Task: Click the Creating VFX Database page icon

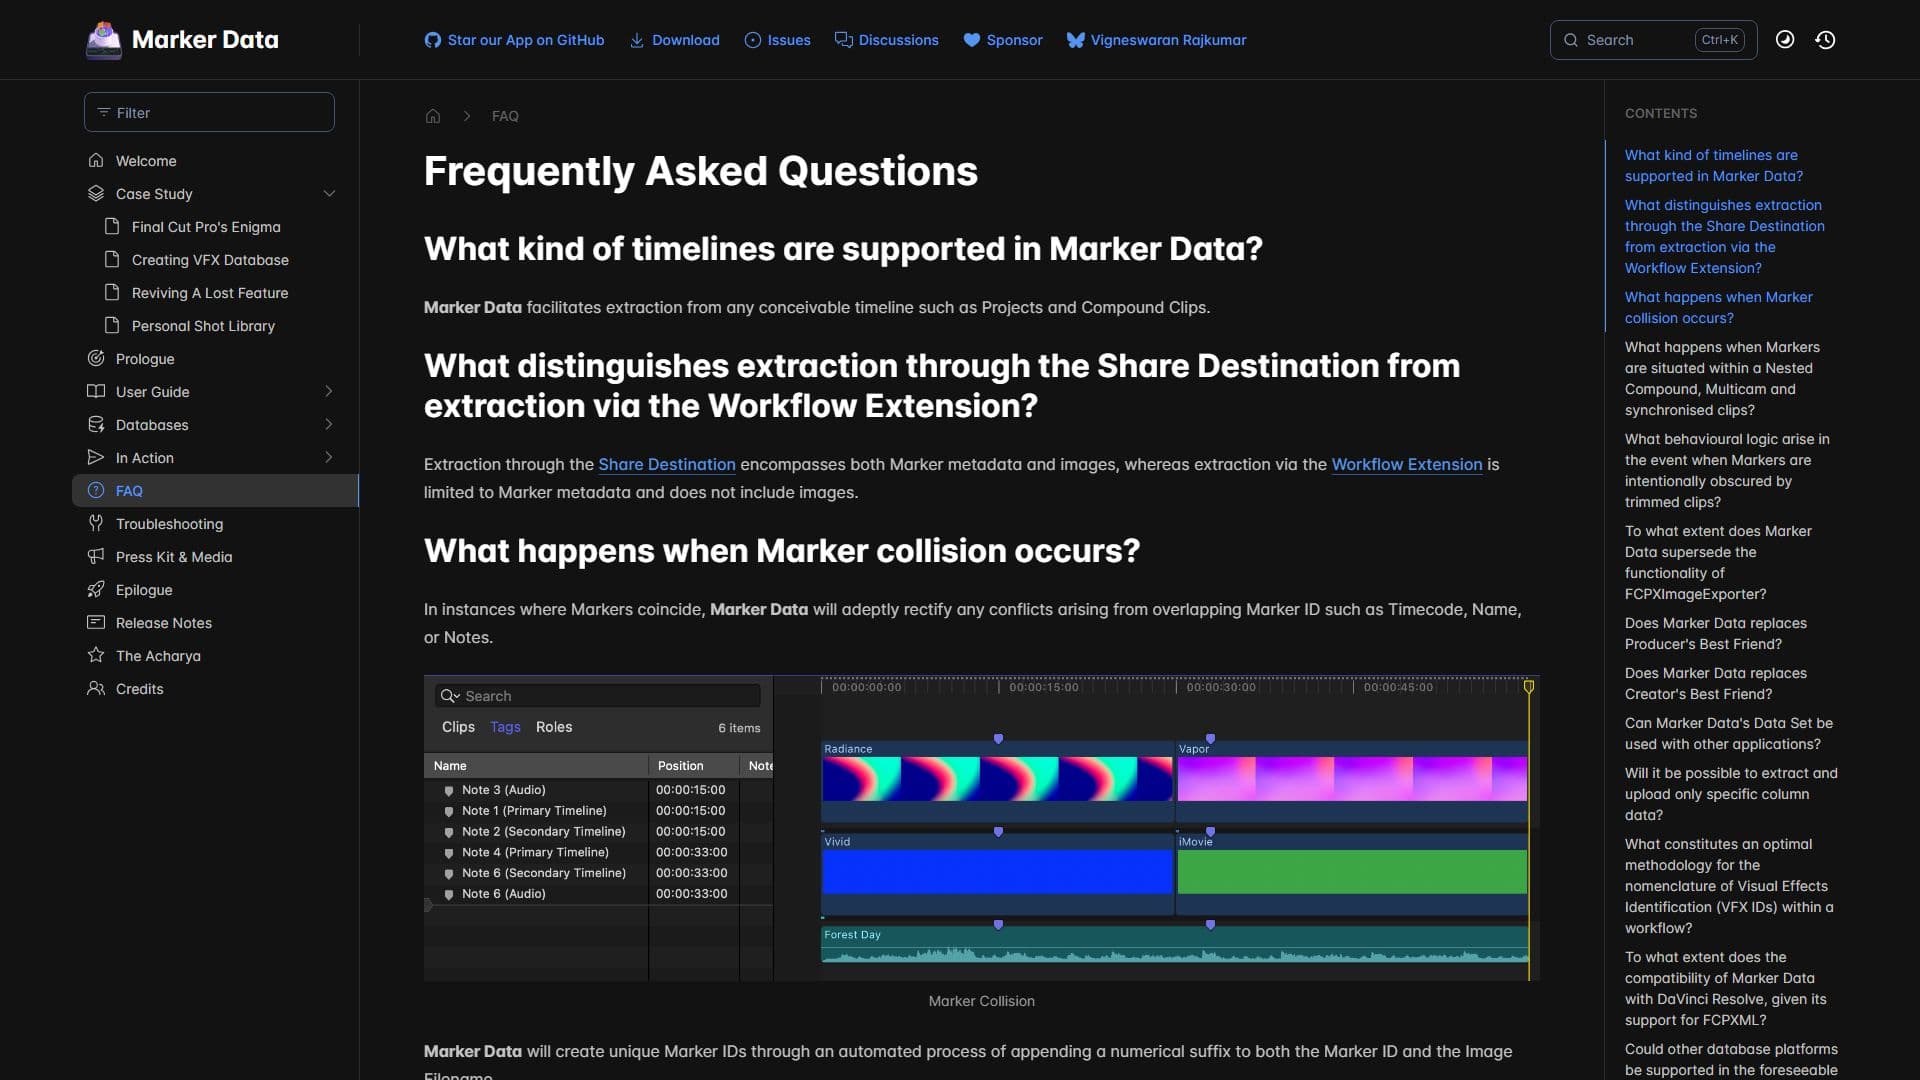Action: 112,259
